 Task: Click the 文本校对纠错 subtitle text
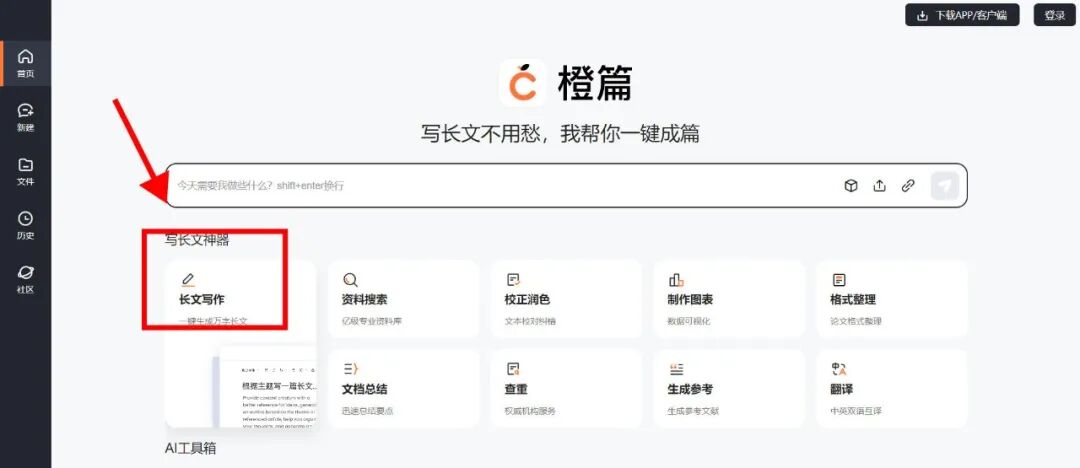530,321
